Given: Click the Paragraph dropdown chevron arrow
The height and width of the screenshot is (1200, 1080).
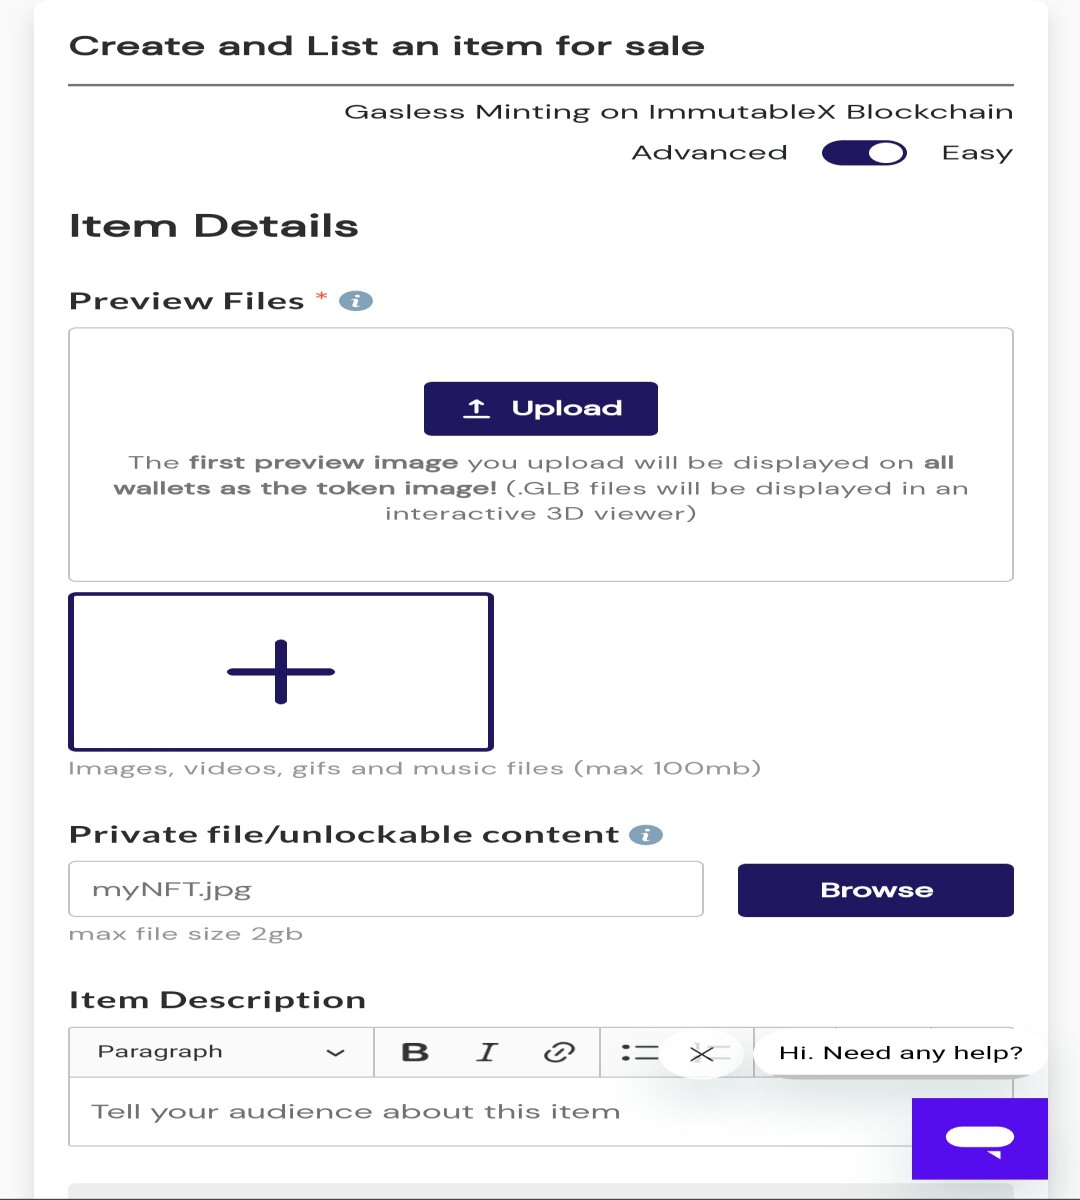Looking at the screenshot, I should point(336,1053).
